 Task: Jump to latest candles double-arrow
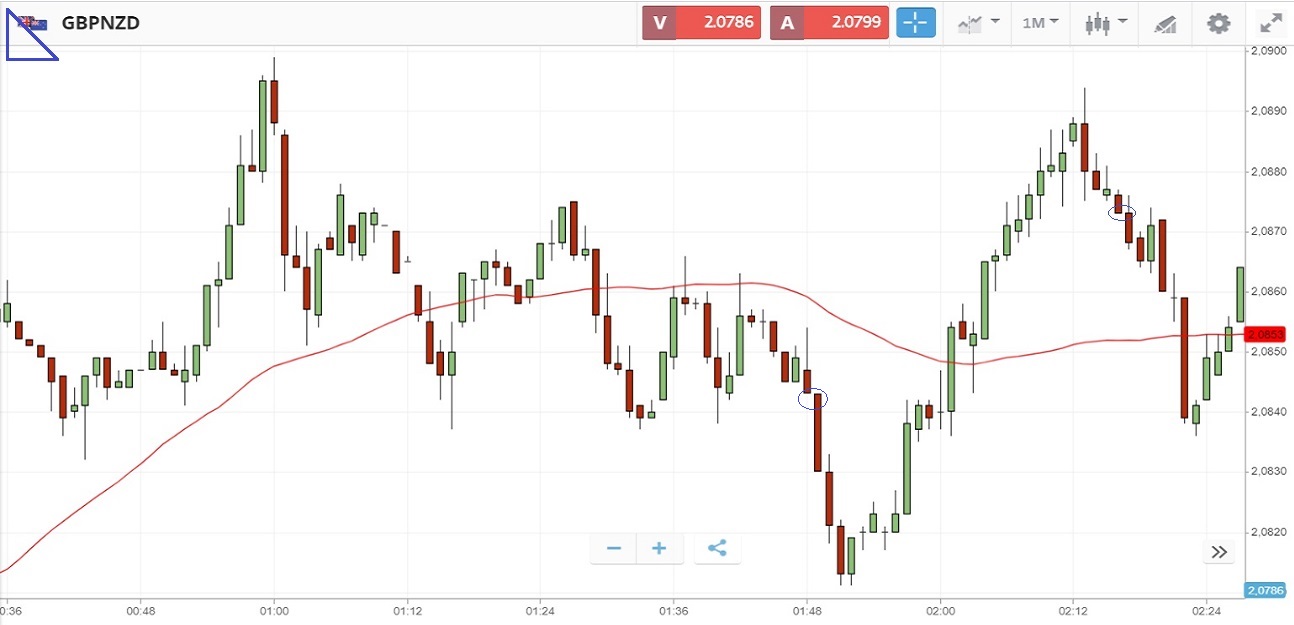coord(1219,552)
